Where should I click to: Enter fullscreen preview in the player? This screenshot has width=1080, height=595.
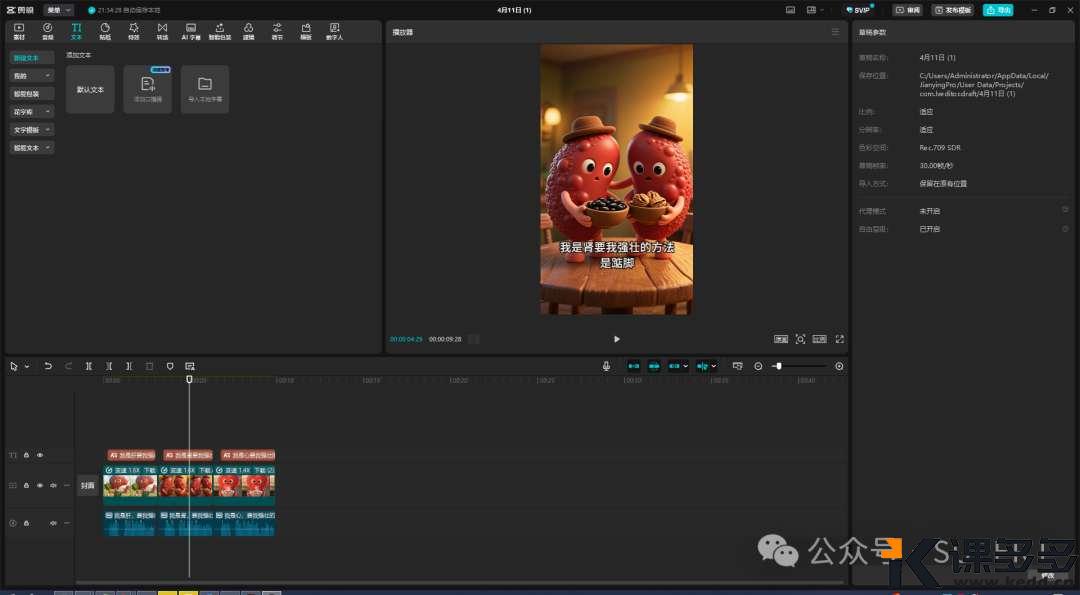[x=839, y=339]
